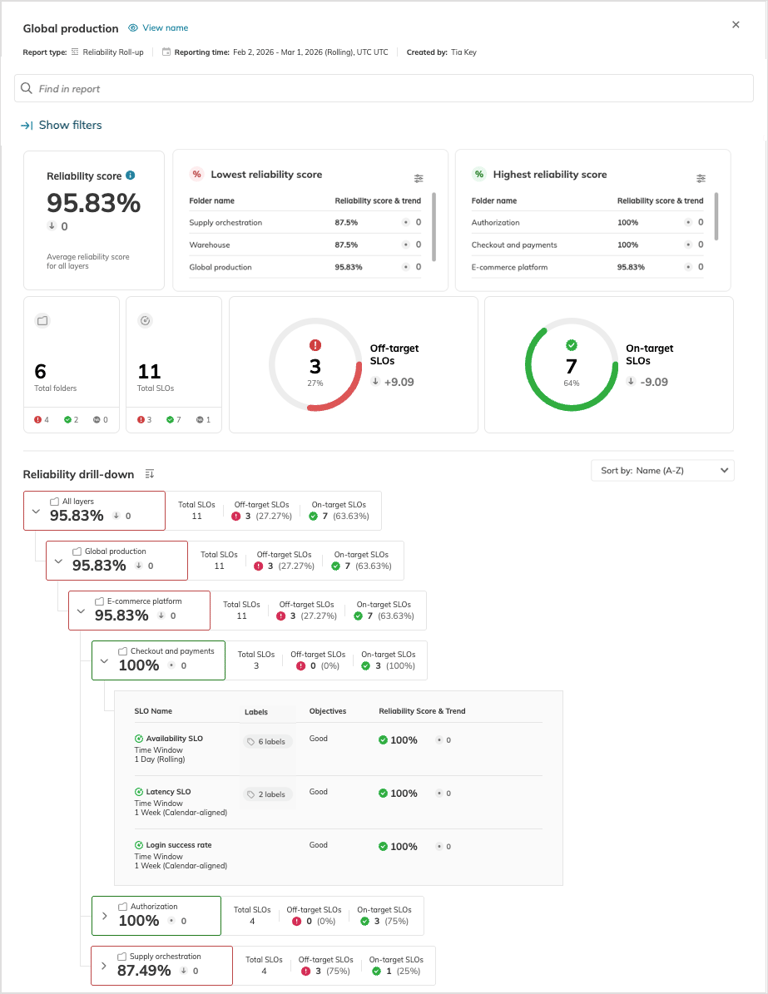Click the Off-target SLOs red alert icon
This screenshot has height=994, width=768.
pyautogui.click(x=315, y=345)
